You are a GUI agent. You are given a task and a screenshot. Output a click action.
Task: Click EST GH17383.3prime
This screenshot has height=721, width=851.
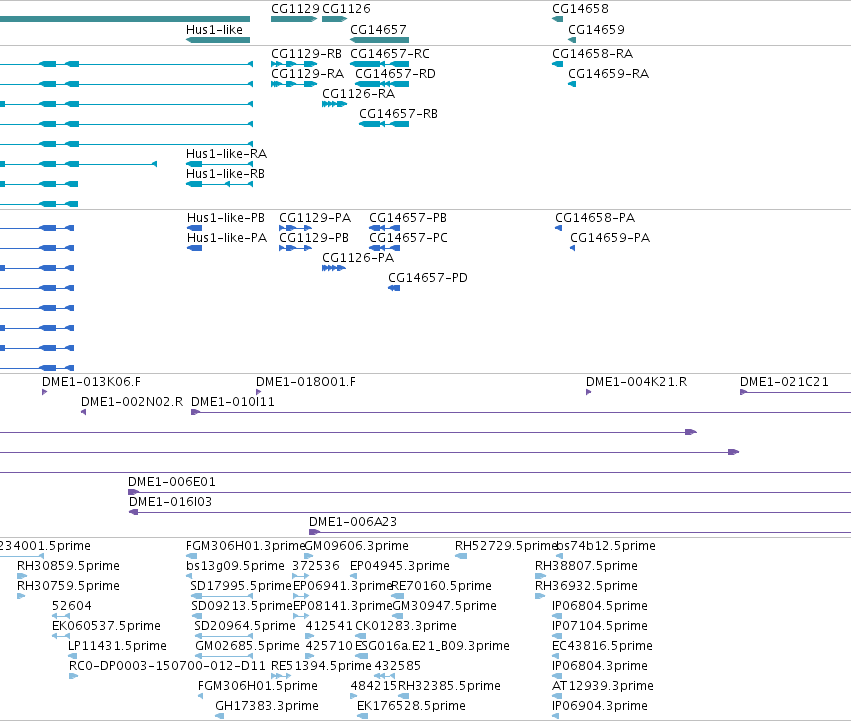pos(267,706)
